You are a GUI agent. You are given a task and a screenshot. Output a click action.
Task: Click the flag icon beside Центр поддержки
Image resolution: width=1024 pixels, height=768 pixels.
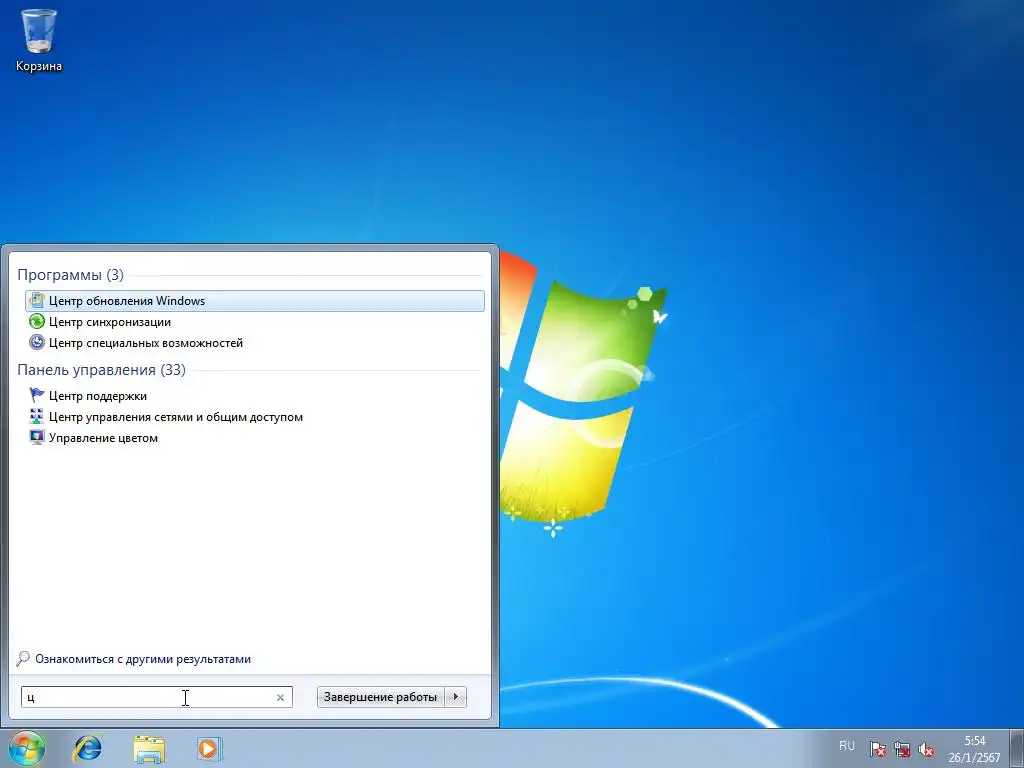click(37, 396)
